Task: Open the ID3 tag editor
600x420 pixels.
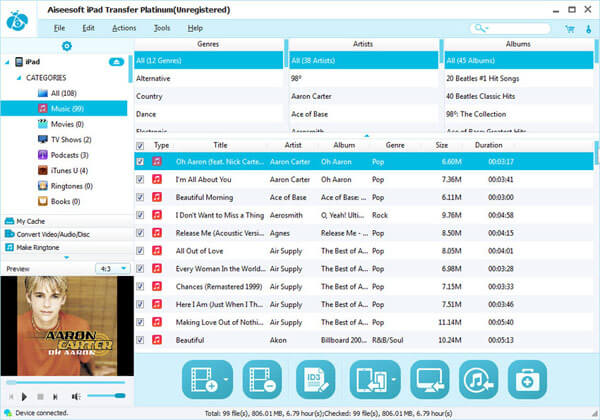Action: 316,379
